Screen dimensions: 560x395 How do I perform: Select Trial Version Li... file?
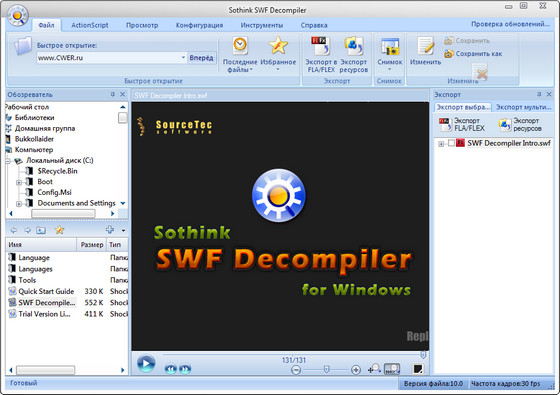click(x=44, y=314)
